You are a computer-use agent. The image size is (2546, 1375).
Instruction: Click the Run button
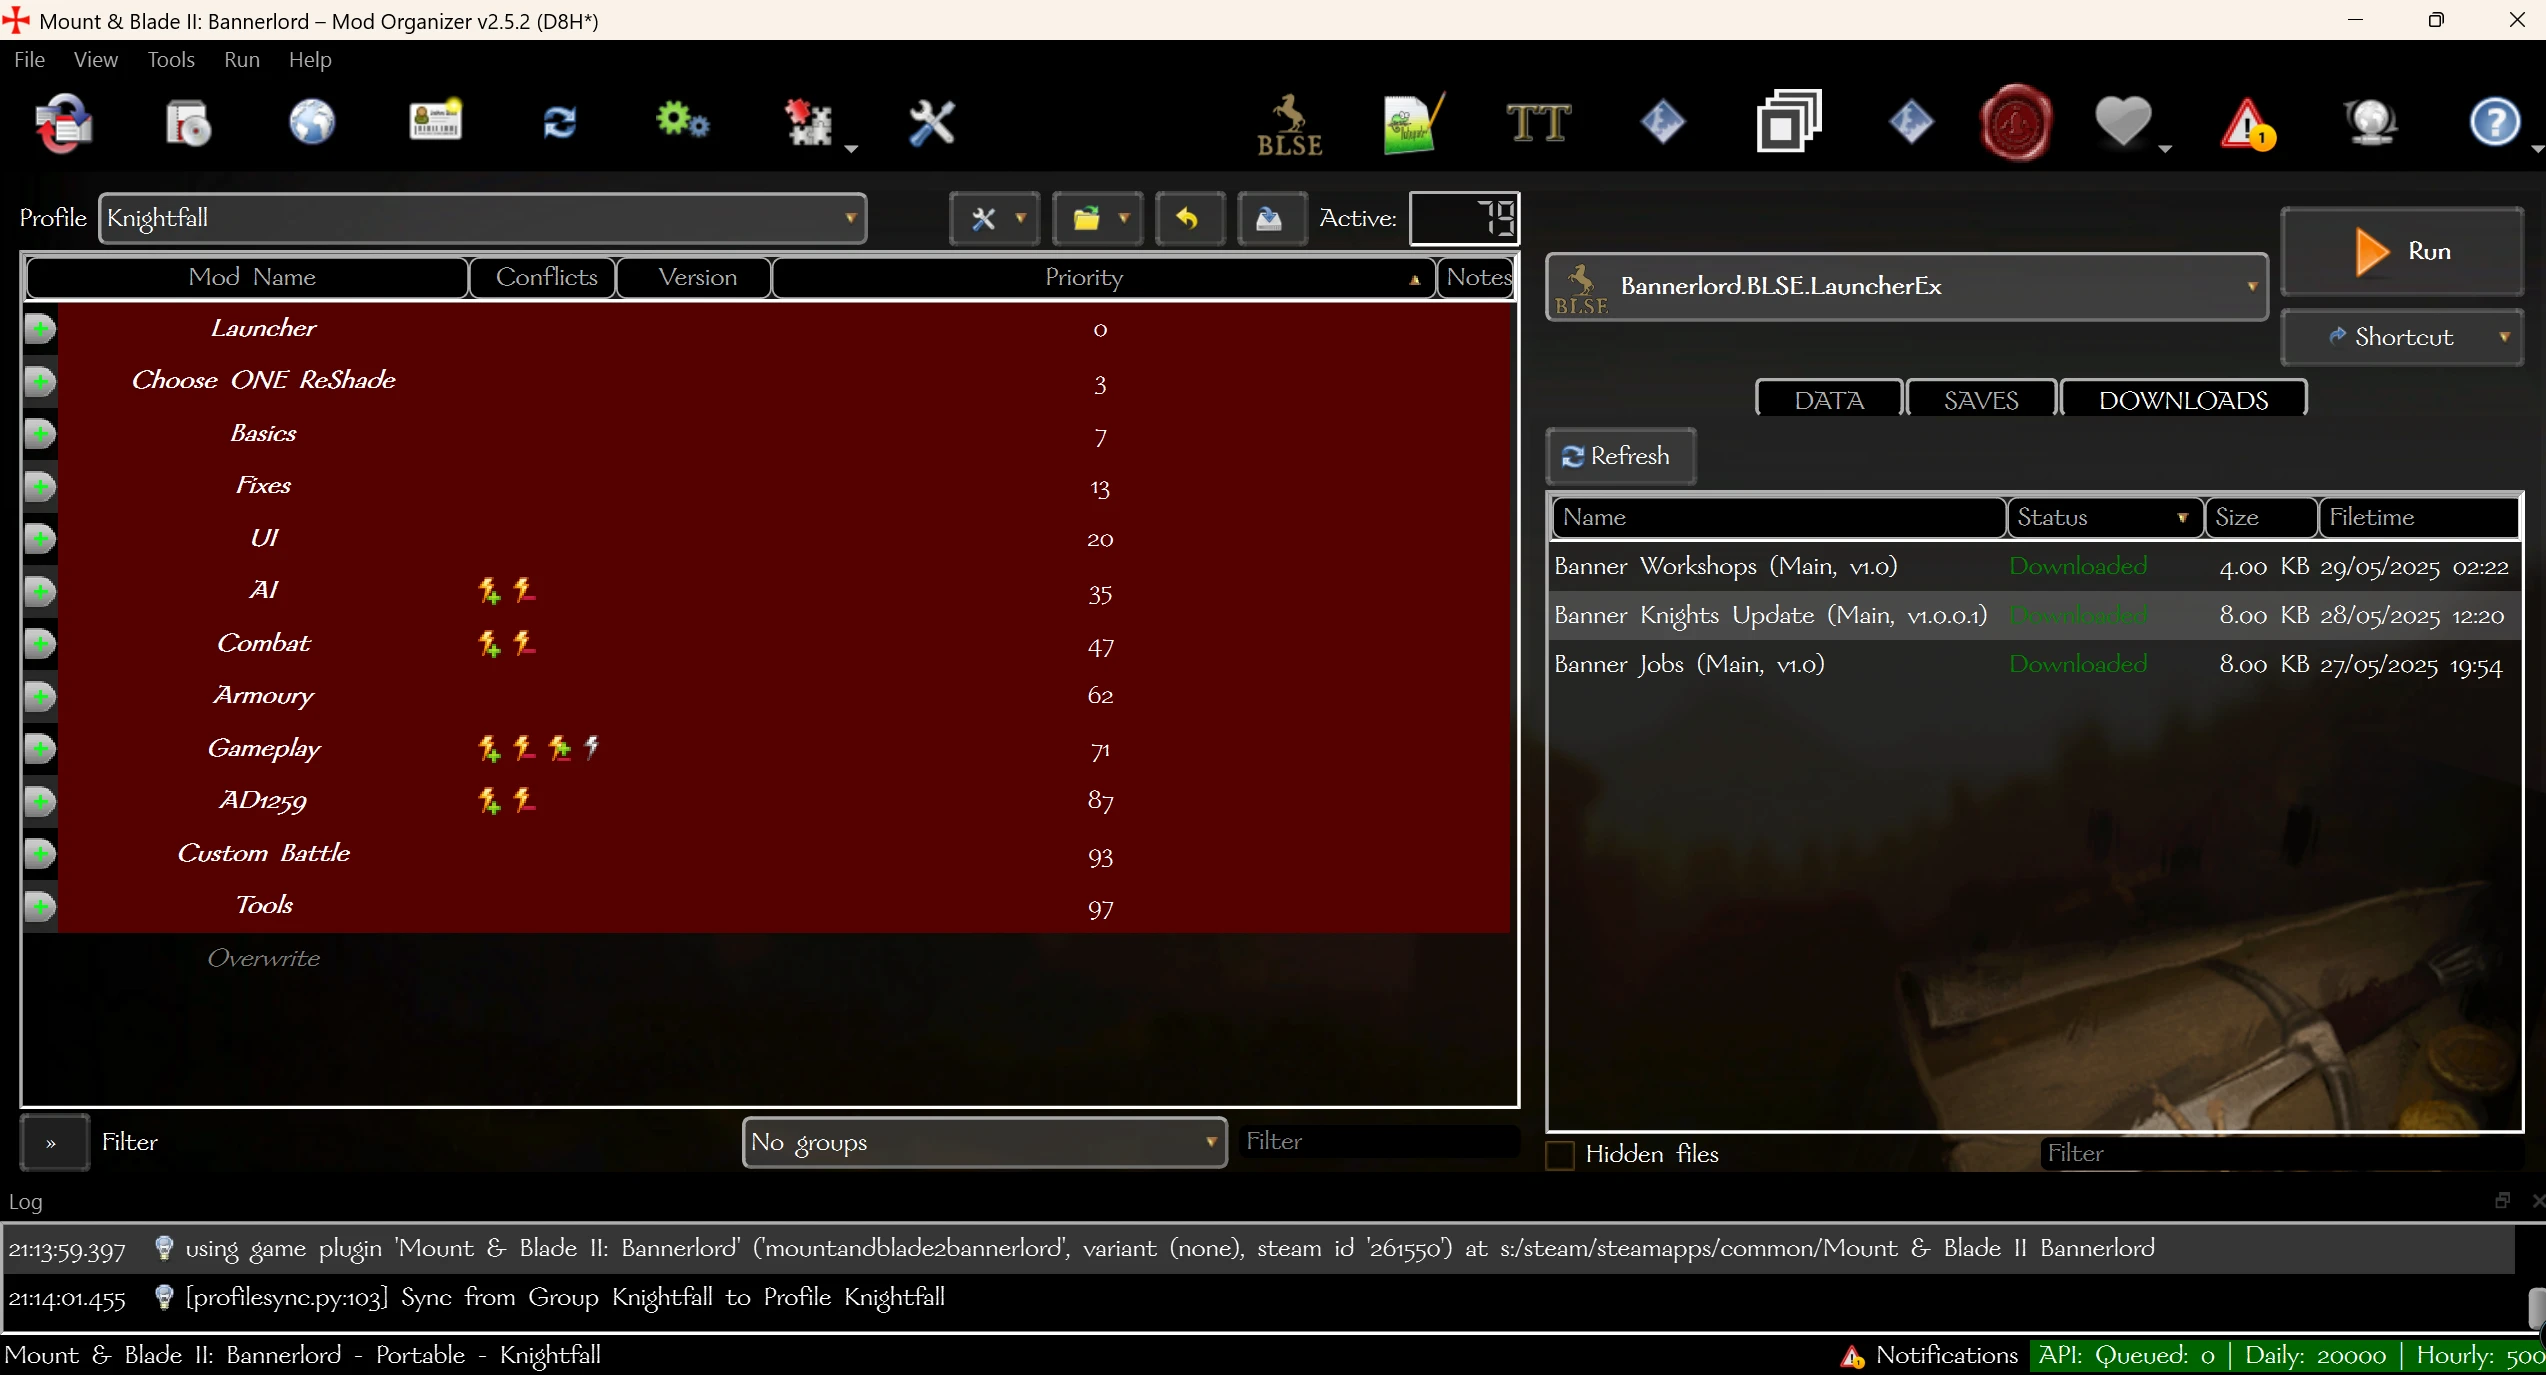point(2402,251)
